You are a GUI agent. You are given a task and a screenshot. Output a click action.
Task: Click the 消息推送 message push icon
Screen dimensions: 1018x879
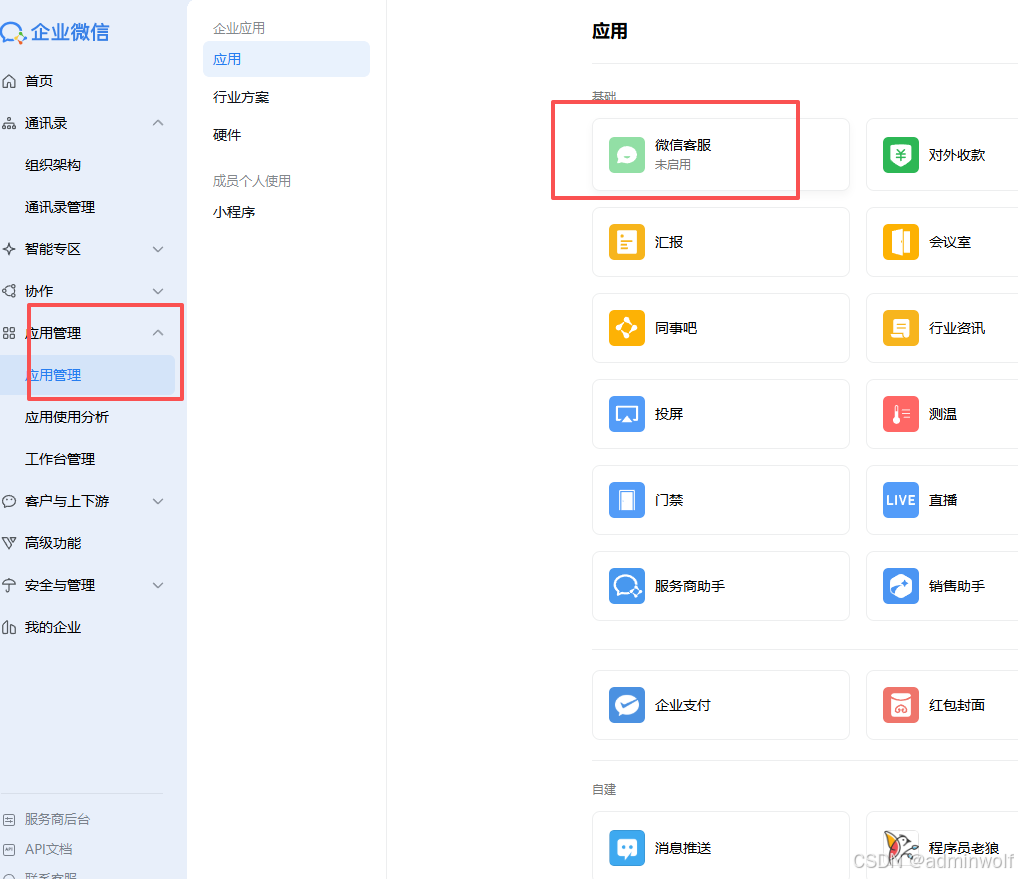click(x=627, y=847)
